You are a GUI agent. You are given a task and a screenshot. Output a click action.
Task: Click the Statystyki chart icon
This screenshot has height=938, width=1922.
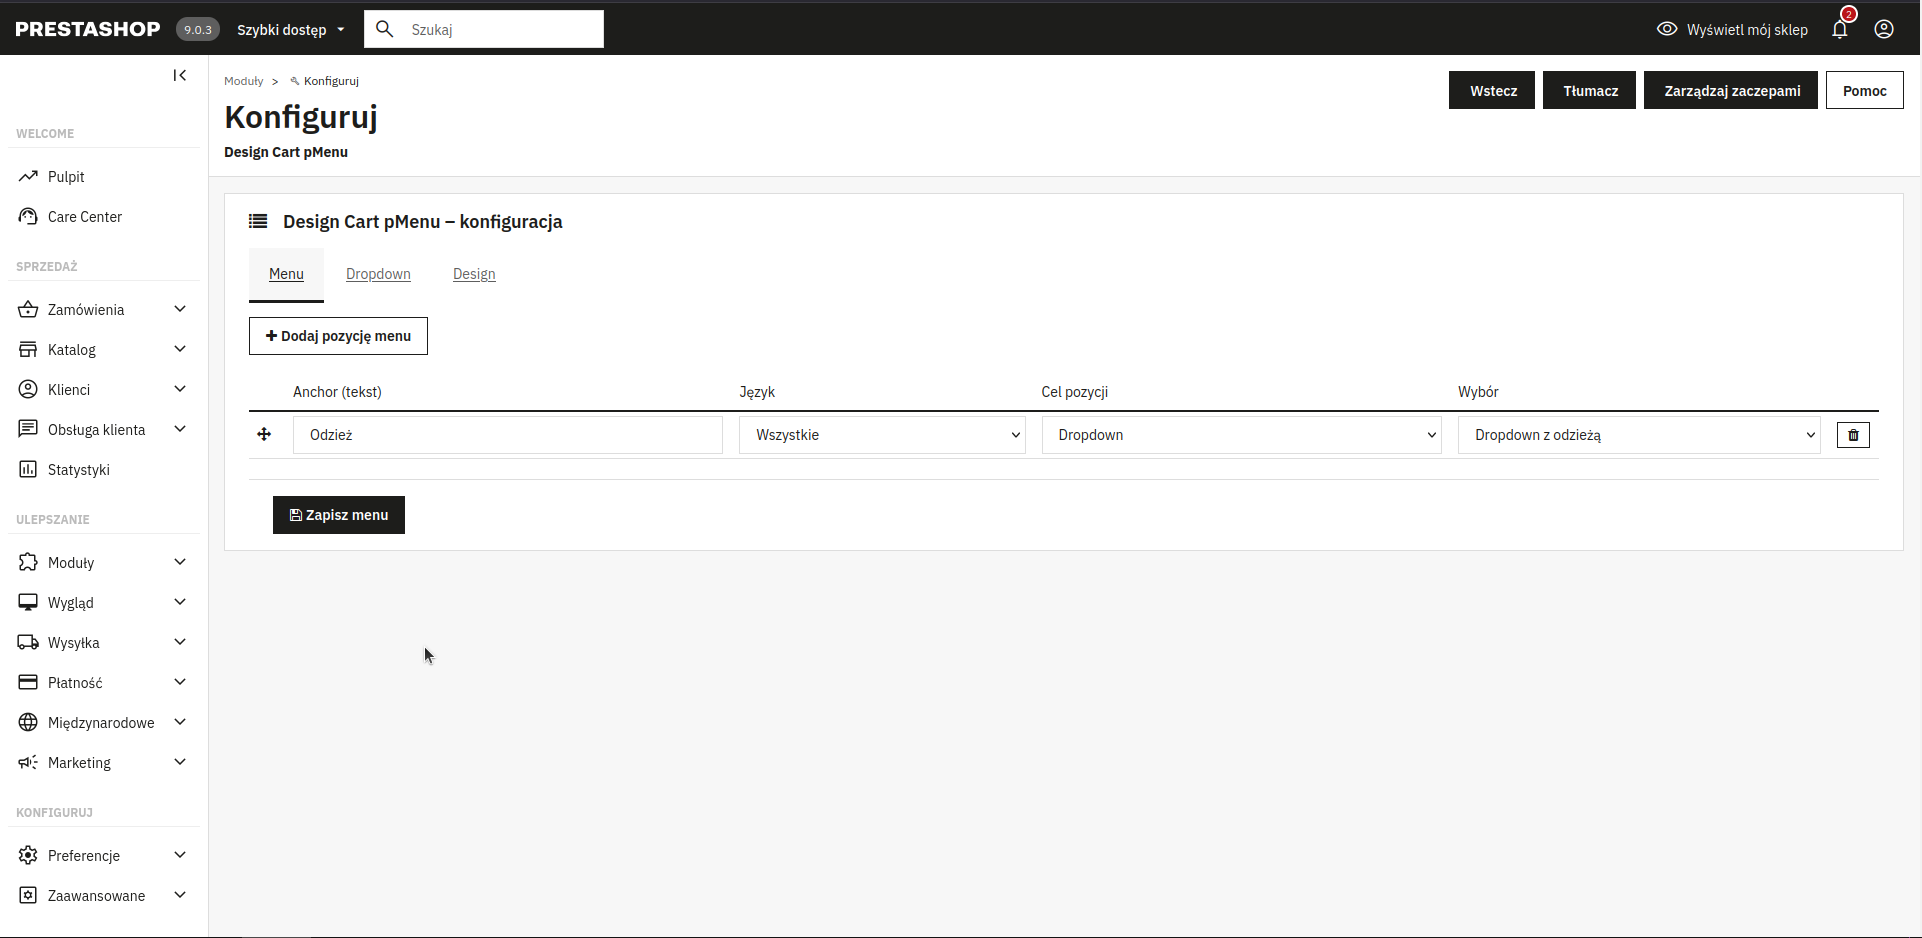28,469
